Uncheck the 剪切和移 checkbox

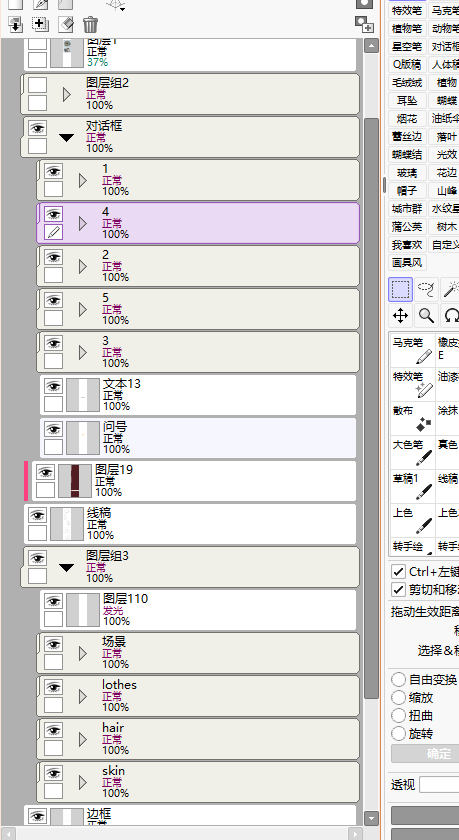pos(398,589)
